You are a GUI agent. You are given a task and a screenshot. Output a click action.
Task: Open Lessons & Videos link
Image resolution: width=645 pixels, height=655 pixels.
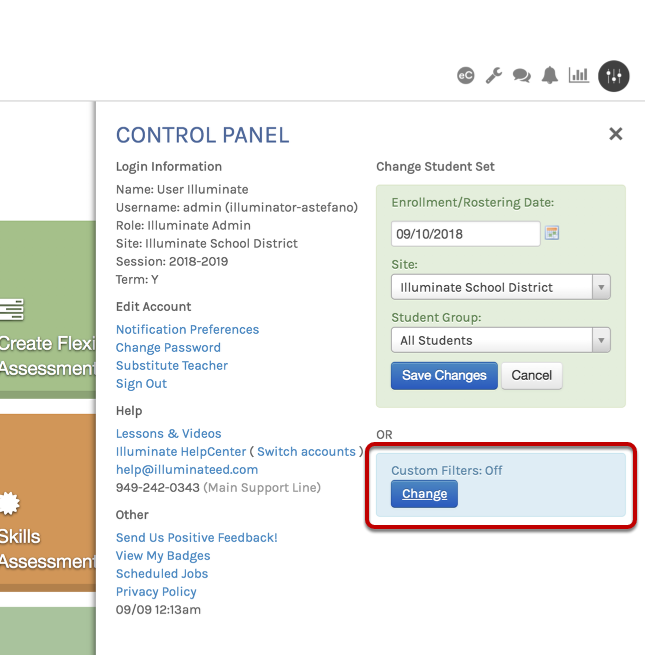pos(168,434)
